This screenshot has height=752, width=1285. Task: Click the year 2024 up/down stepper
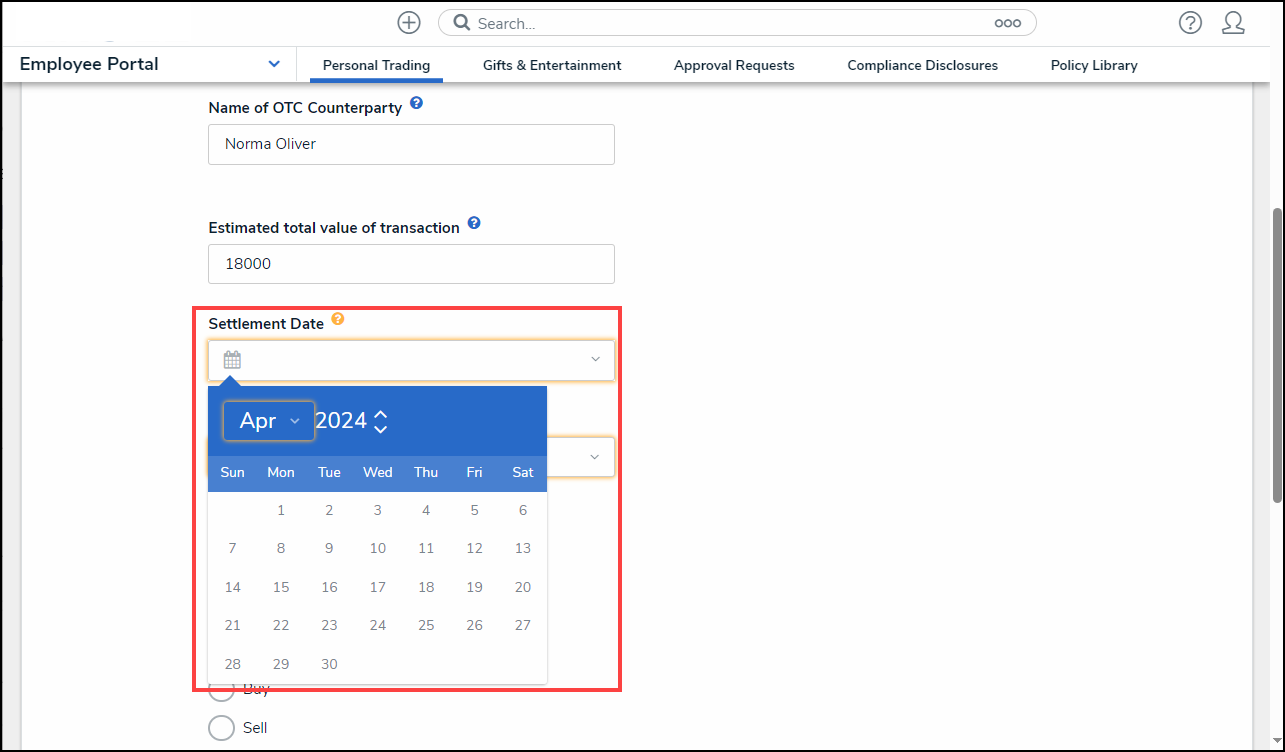click(x=381, y=421)
